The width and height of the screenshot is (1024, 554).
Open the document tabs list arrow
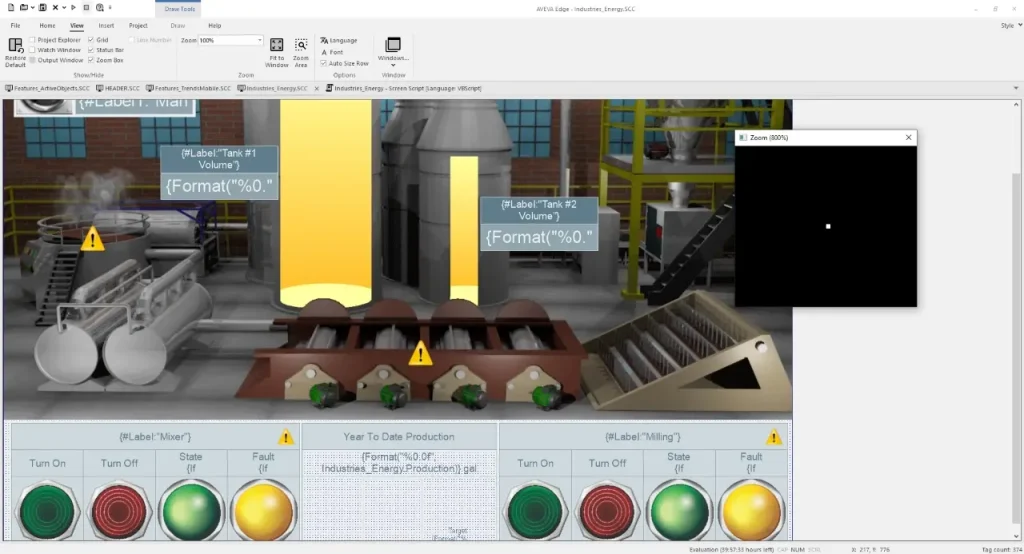point(1016,88)
